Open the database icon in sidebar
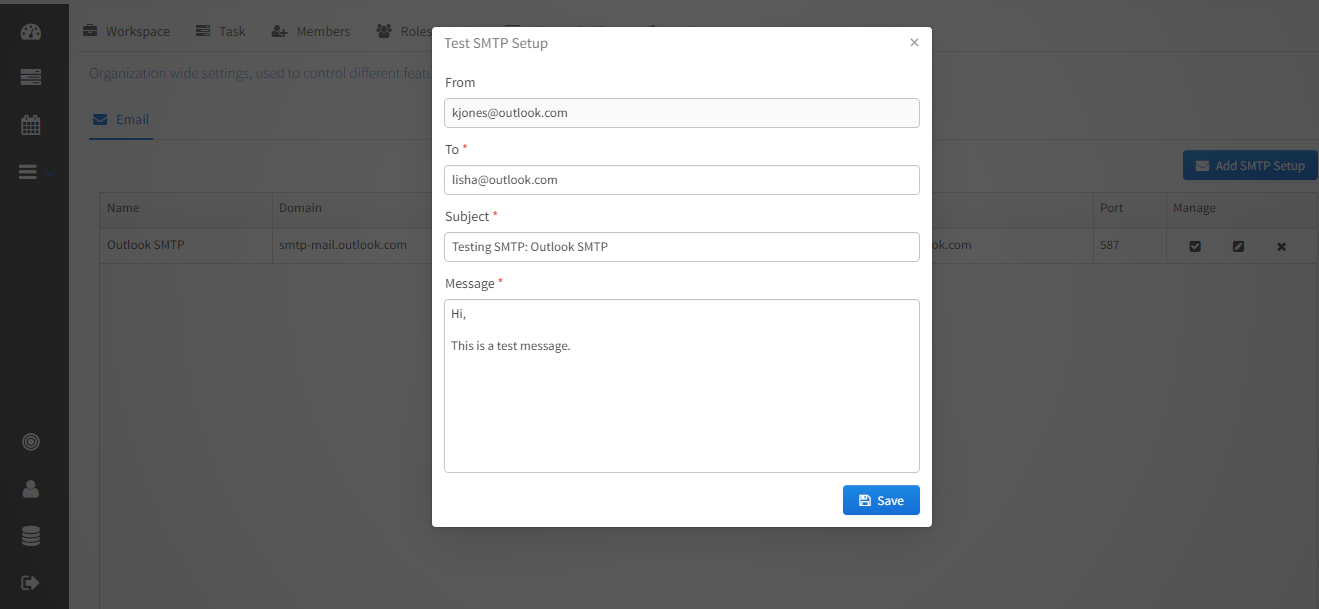This screenshot has height=609, width=1319. (30, 536)
